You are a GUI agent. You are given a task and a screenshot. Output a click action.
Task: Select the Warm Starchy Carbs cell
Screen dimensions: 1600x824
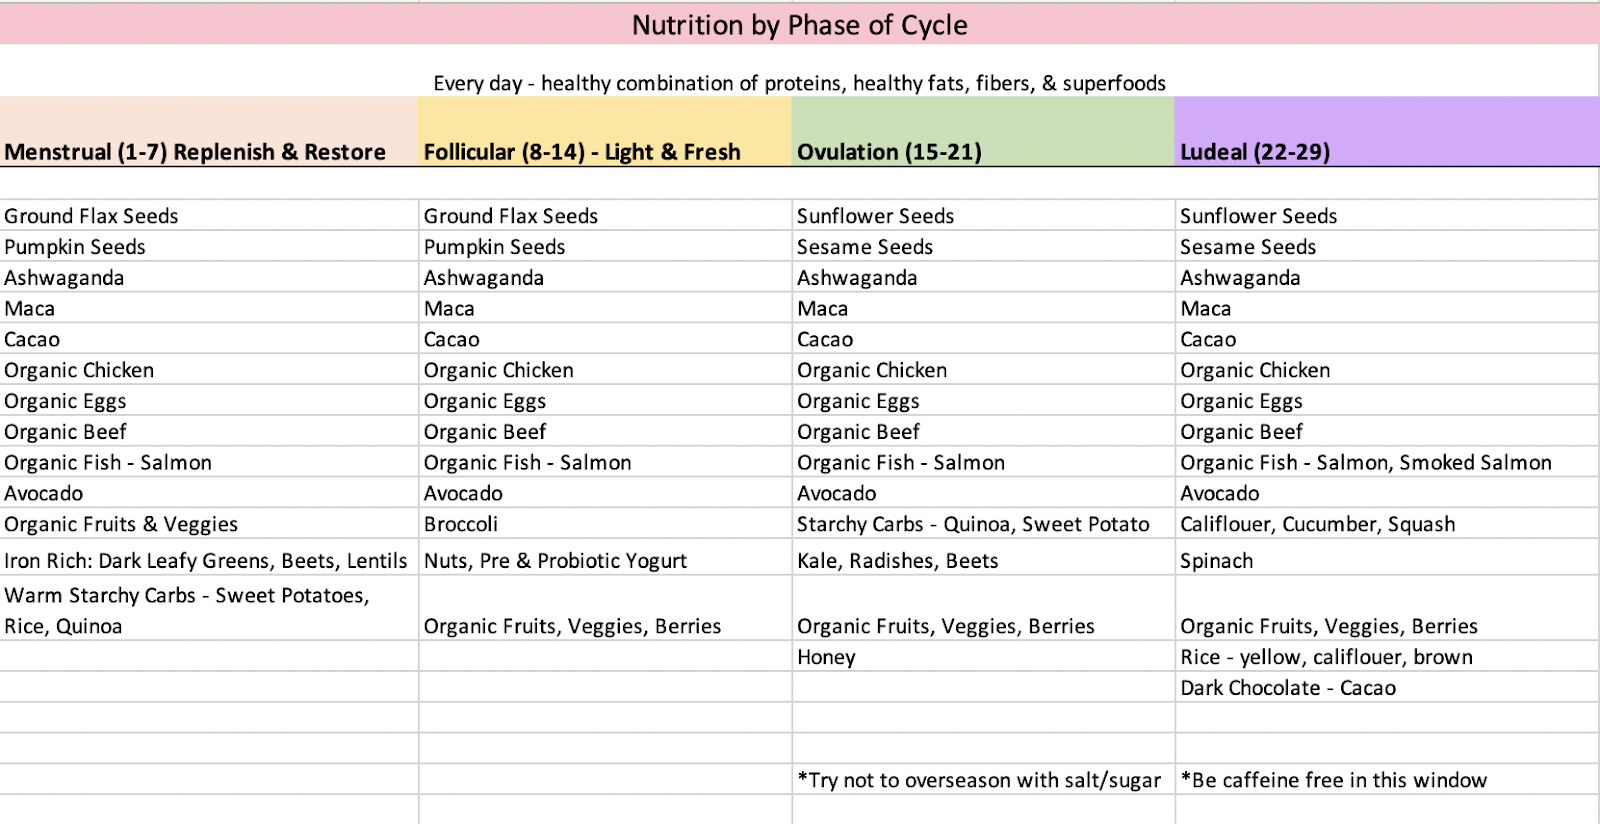(x=209, y=608)
